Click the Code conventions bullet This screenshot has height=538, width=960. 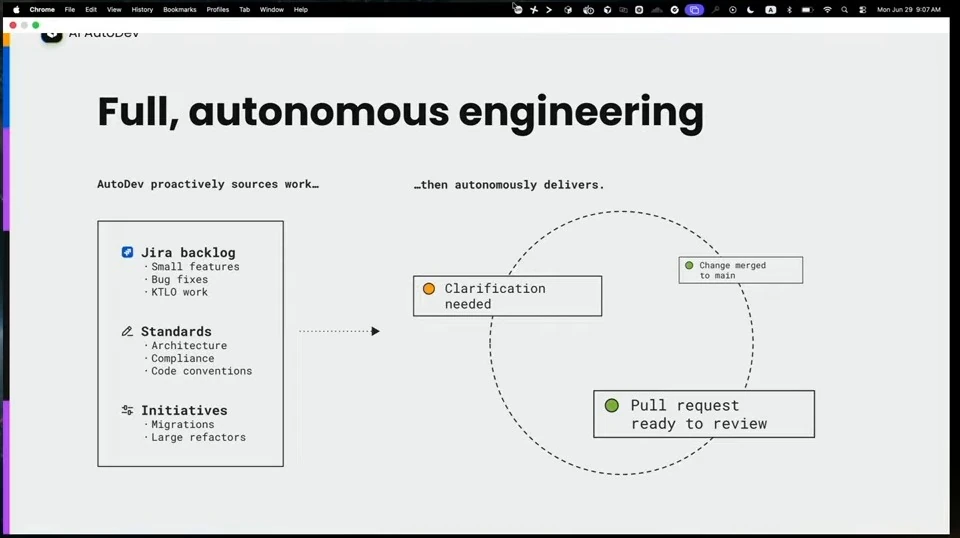pos(201,371)
